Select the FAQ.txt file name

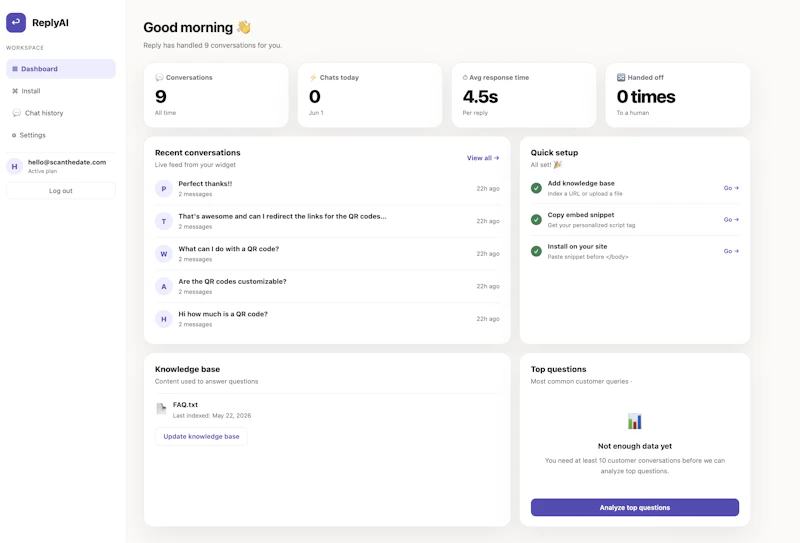pyautogui.click(x=185, y=405)
